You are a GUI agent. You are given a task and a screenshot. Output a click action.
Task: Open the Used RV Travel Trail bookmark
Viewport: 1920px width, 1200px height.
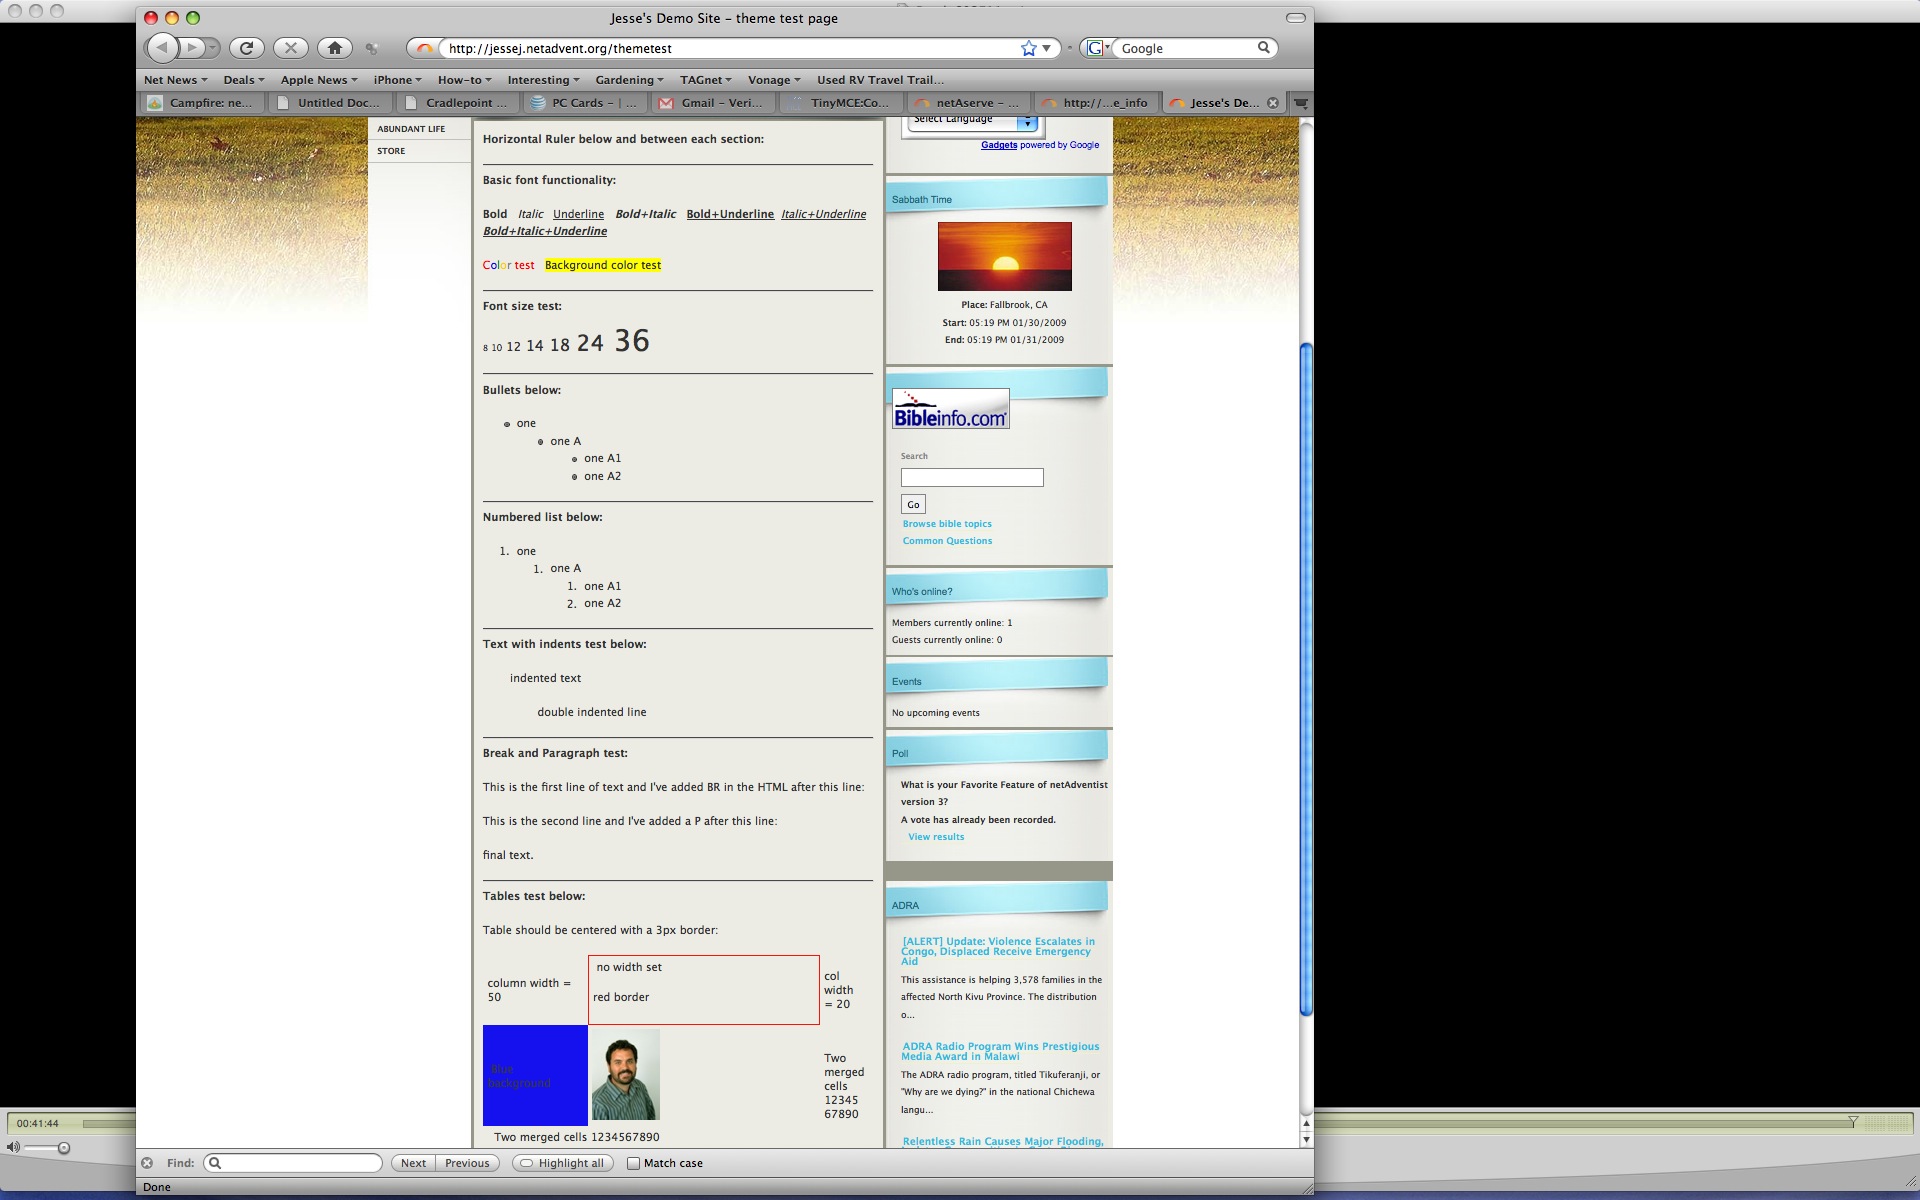click(880, 80)
